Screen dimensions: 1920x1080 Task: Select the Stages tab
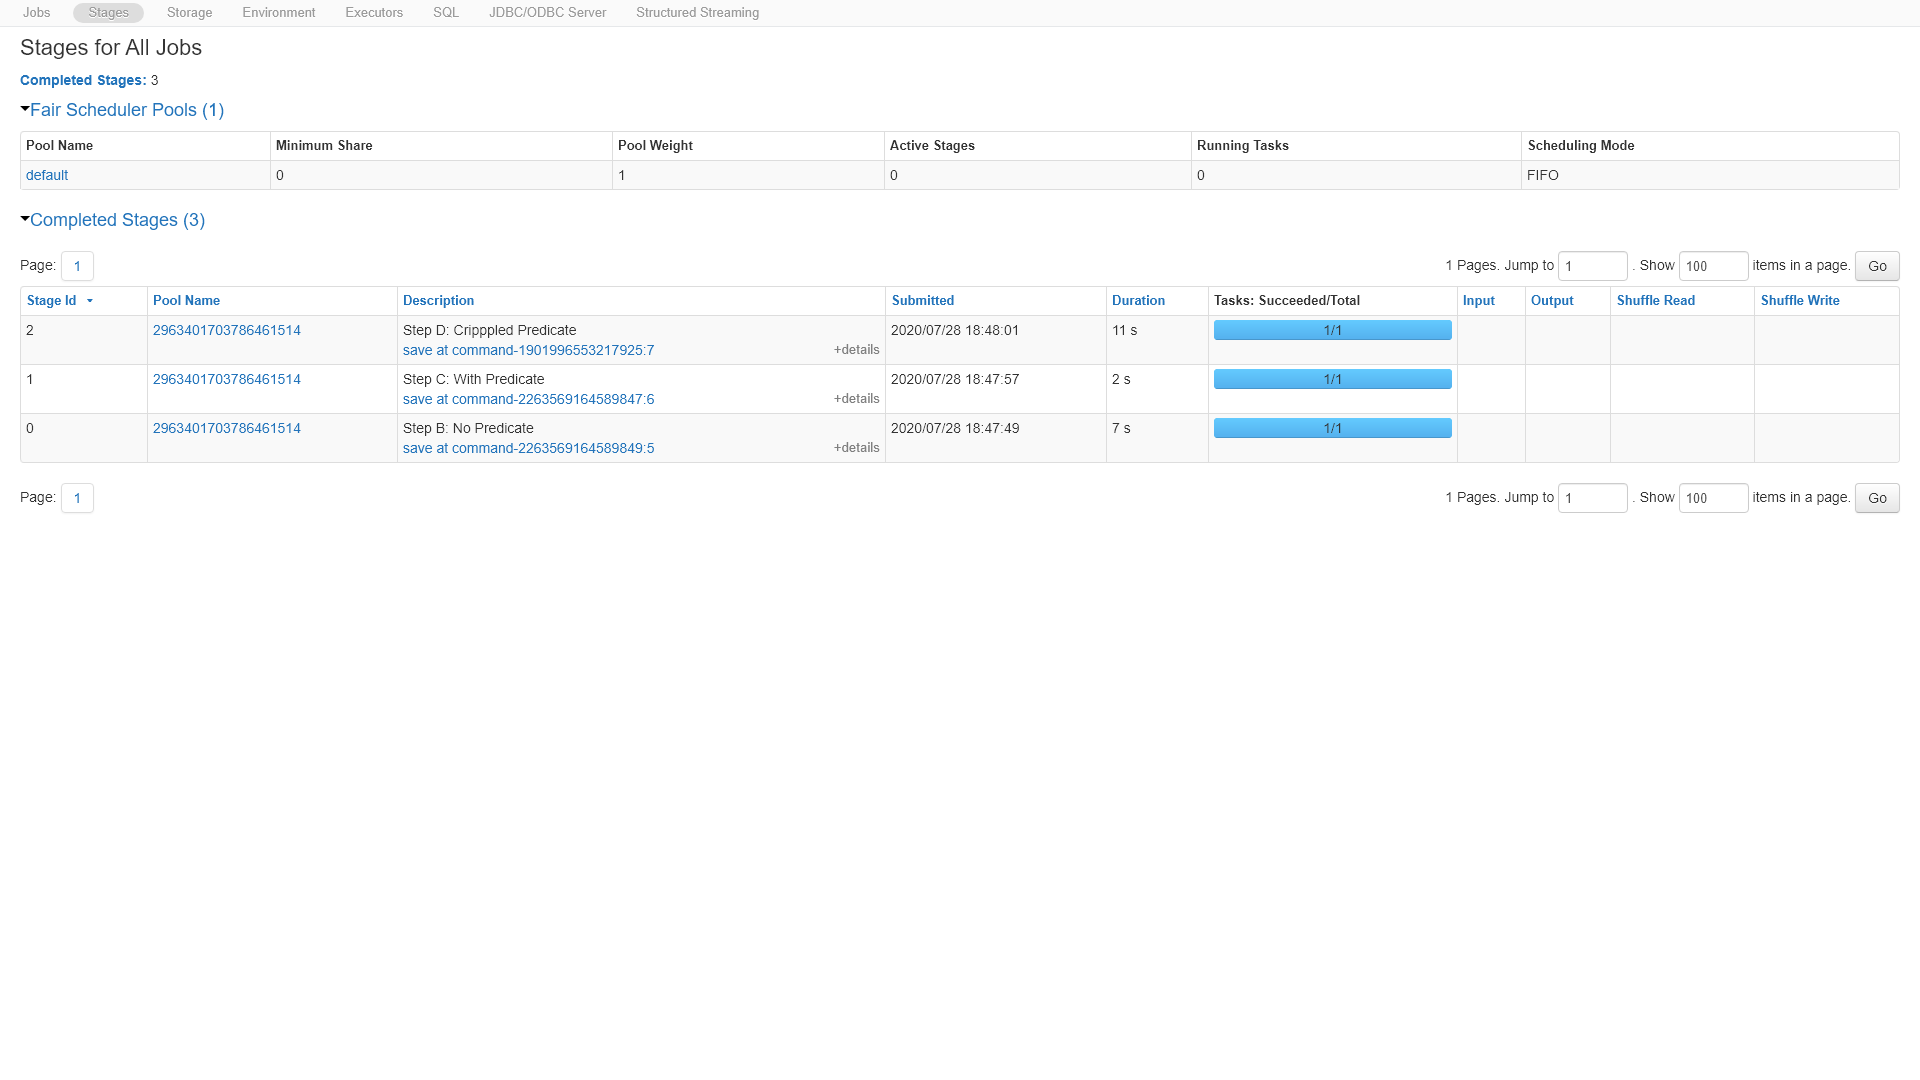(108, 13)
